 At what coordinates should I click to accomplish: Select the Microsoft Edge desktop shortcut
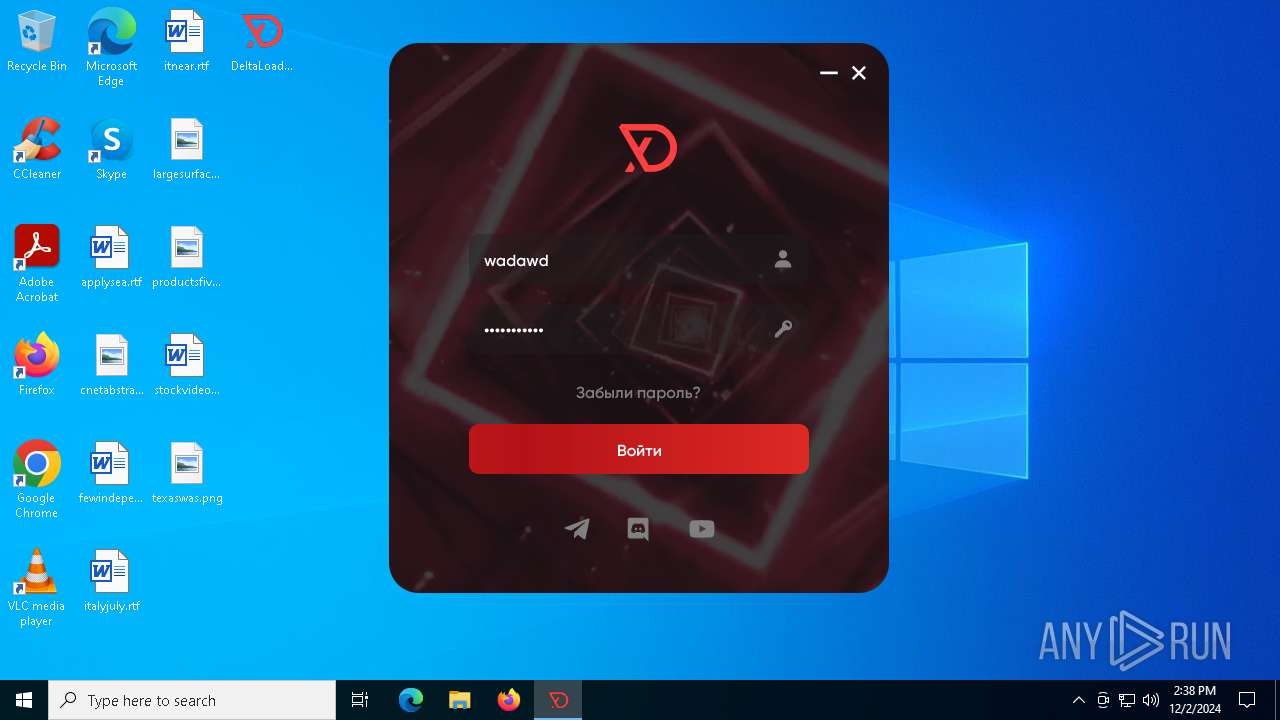pos(111,48)
